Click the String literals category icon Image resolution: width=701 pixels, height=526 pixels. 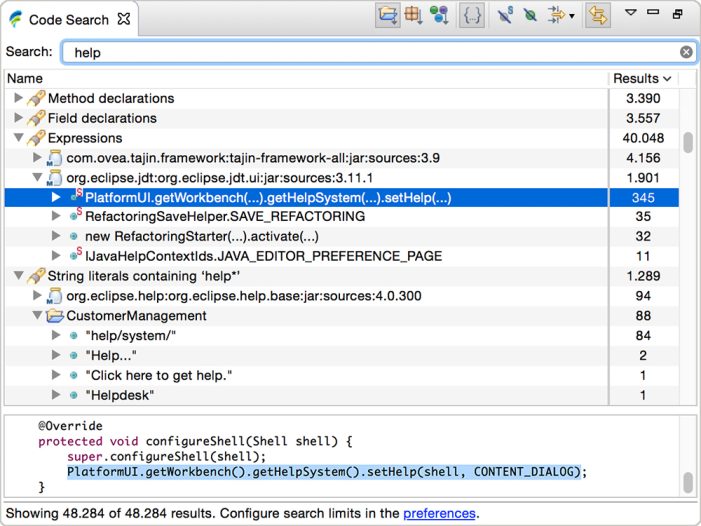click(x=36, y=276)
